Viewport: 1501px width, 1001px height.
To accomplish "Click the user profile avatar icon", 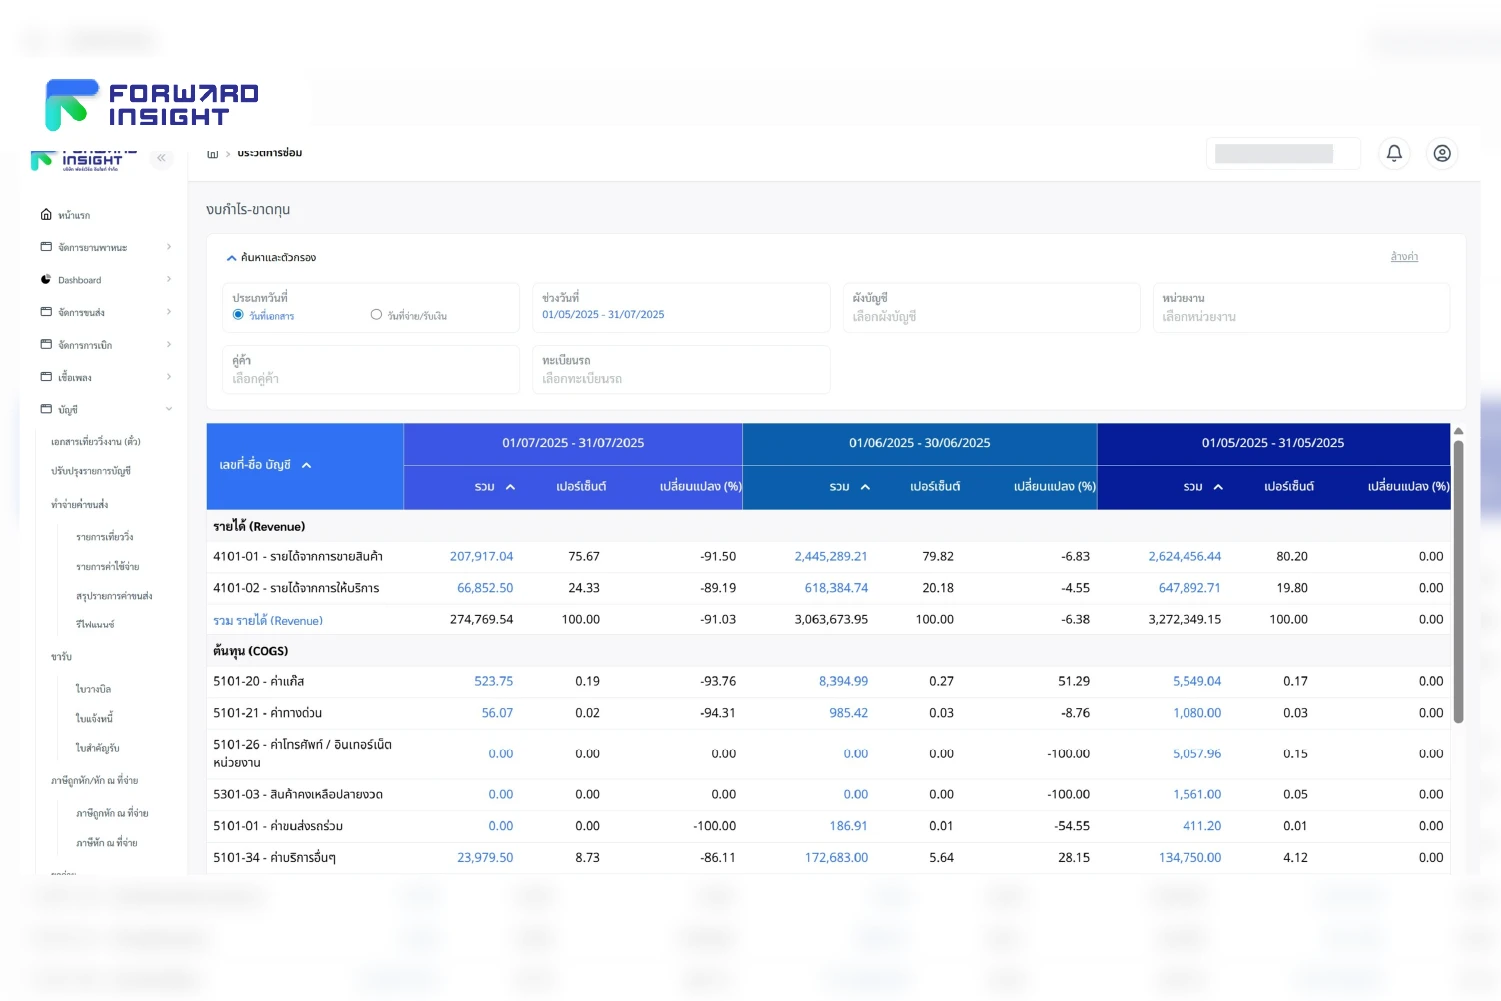I will pyautogui.click(x=1442, y=153).
